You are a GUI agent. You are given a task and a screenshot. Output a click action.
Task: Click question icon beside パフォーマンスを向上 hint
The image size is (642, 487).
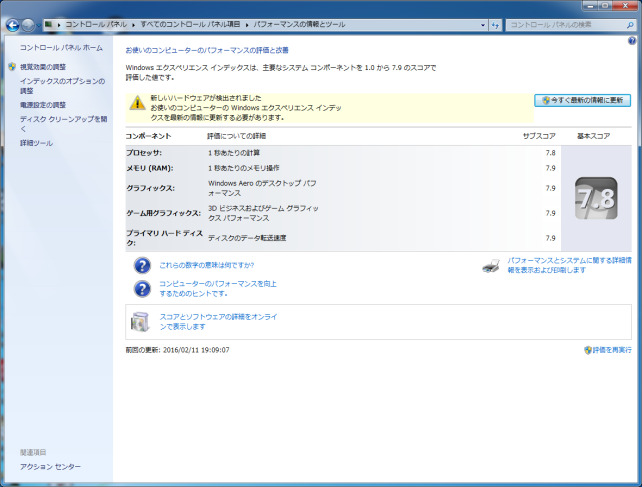(x=142, y=288)
